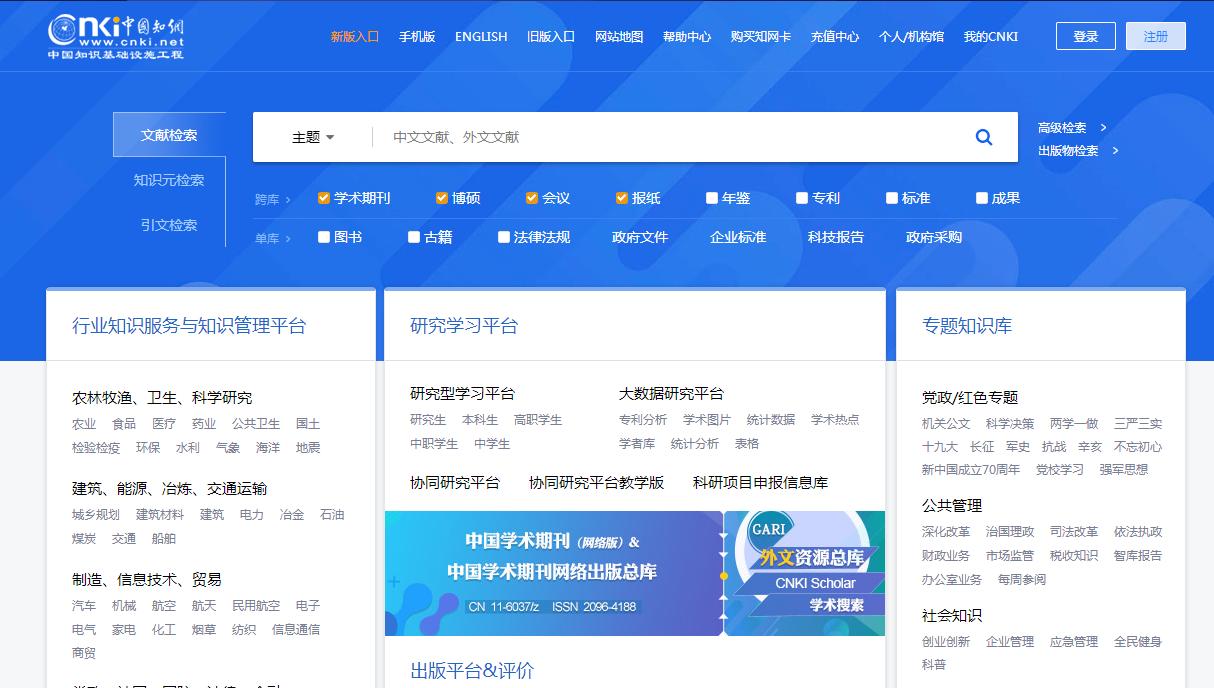Click the 购买知网卡 link
This screenshot has height=688, width=1214.
pos(761,36)
